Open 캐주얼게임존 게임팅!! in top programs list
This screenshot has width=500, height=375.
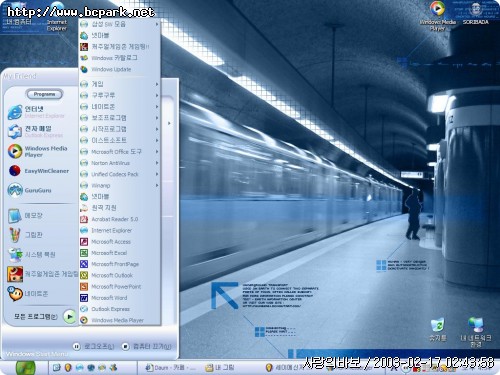(114, 47)
